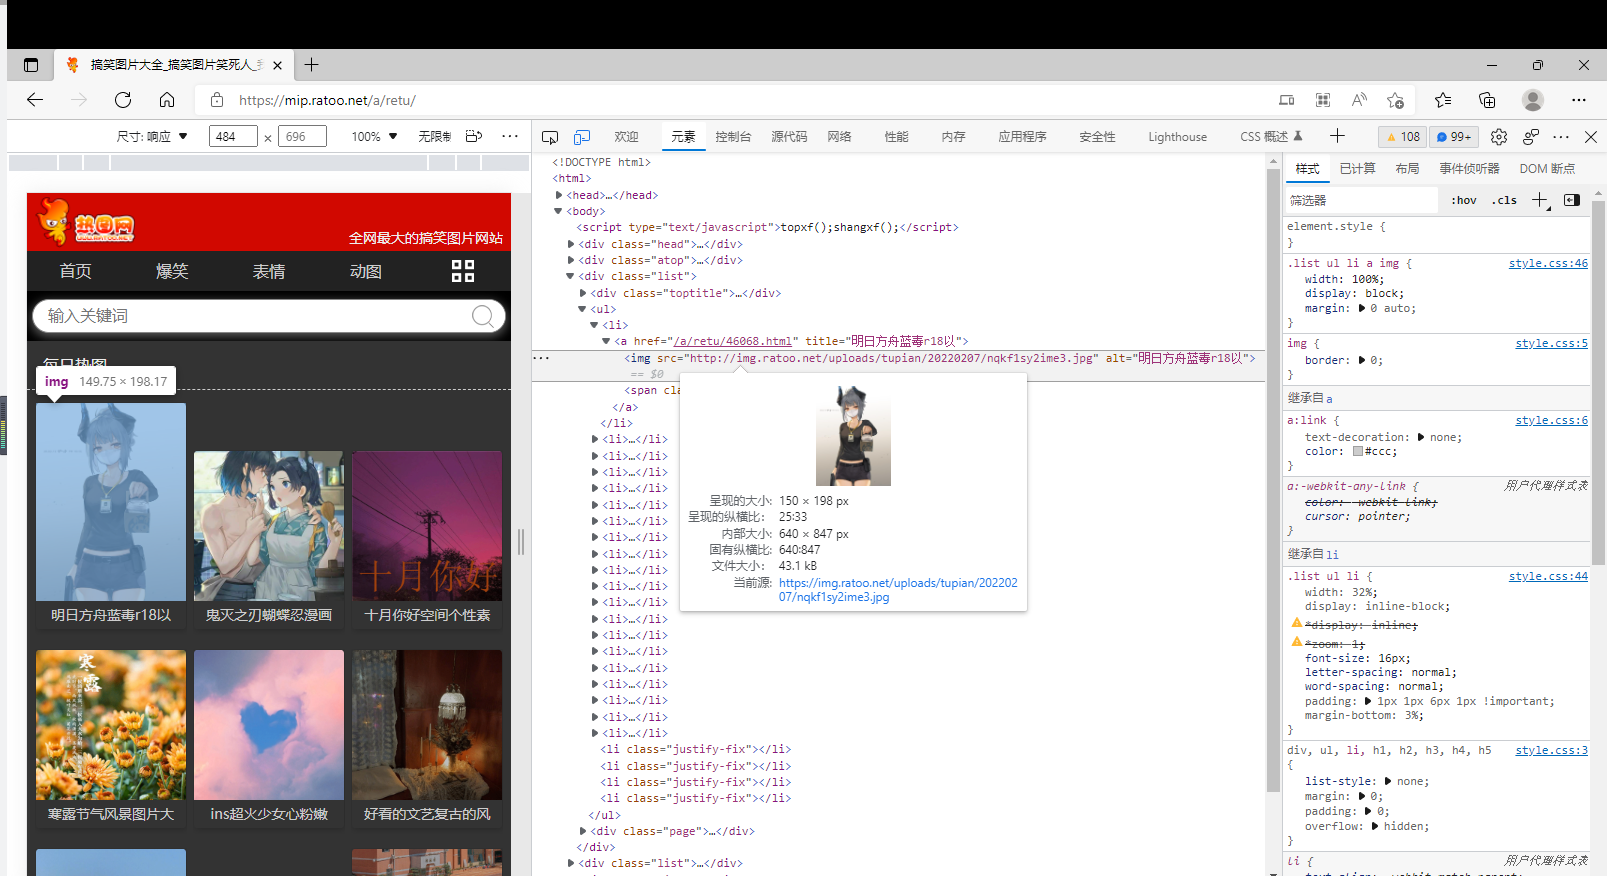1607x876 pixels.
Task: Rotate the device viewport icon
Action: click(x=474, y=136)
